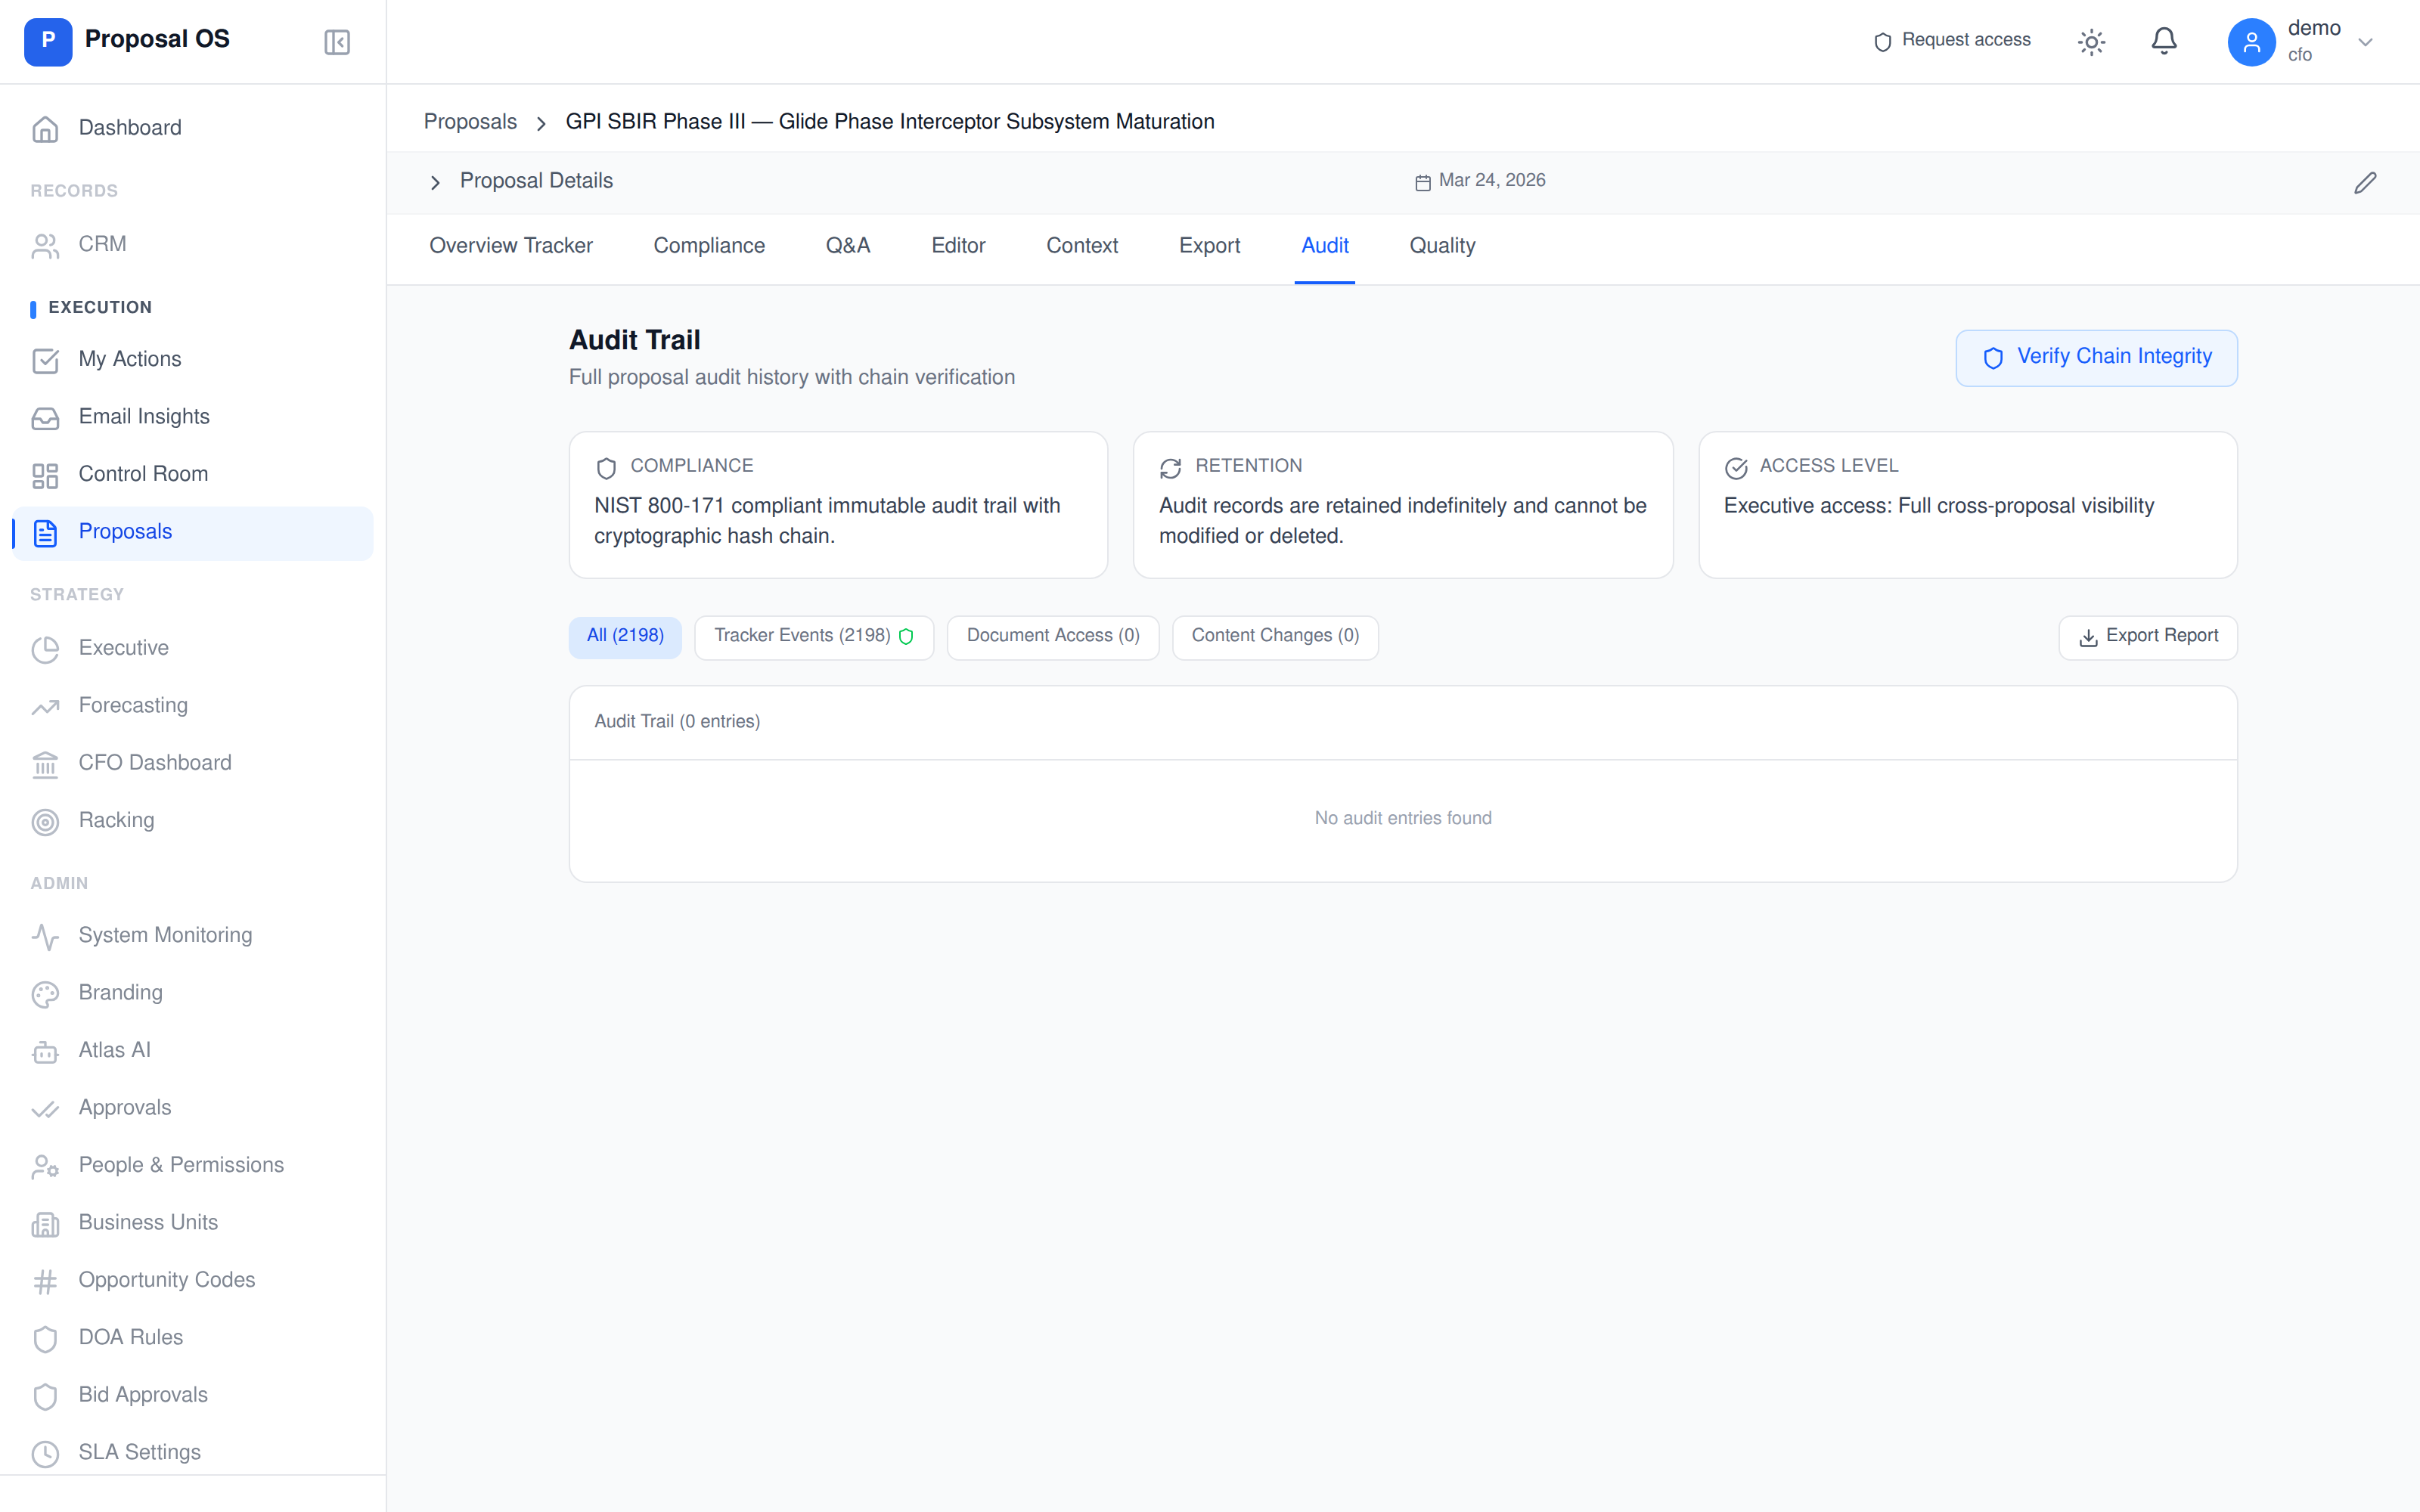Screen dimensions: 2420x1512
Task: Select the Racking target icon
Action: (45, 821)
